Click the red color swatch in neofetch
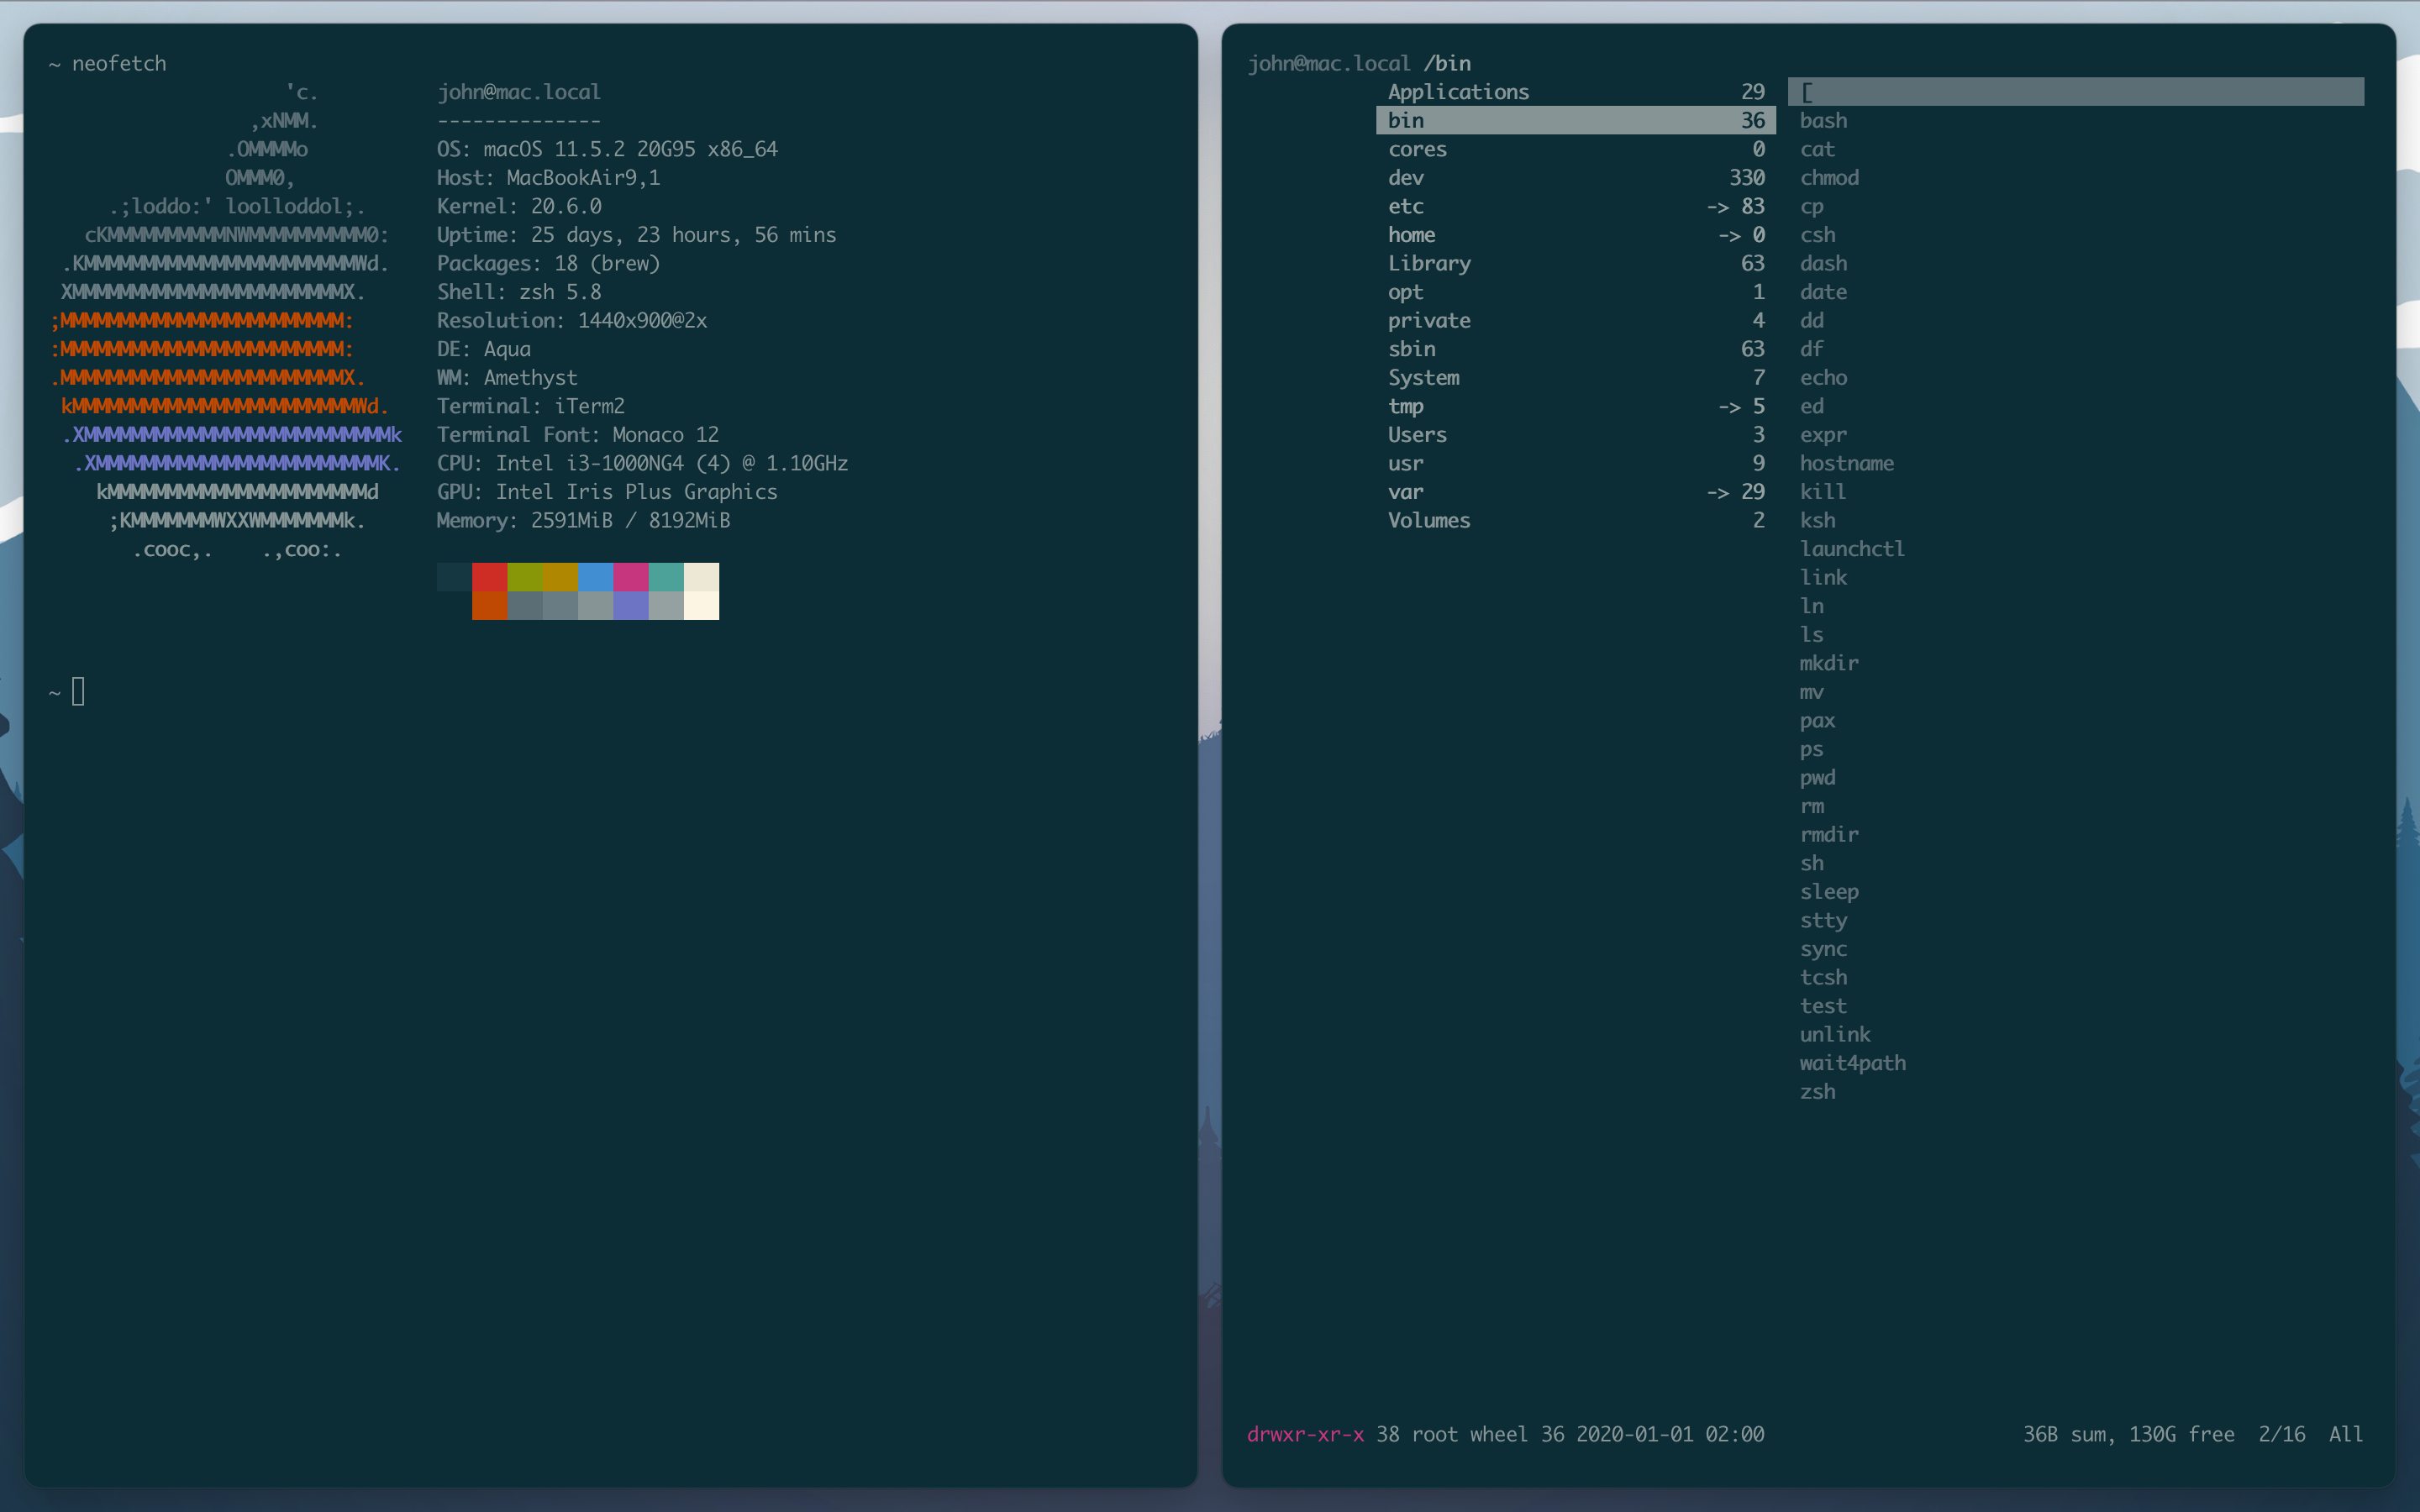The height and width of the screenshot is (1512, 2420). click(489, 577)
